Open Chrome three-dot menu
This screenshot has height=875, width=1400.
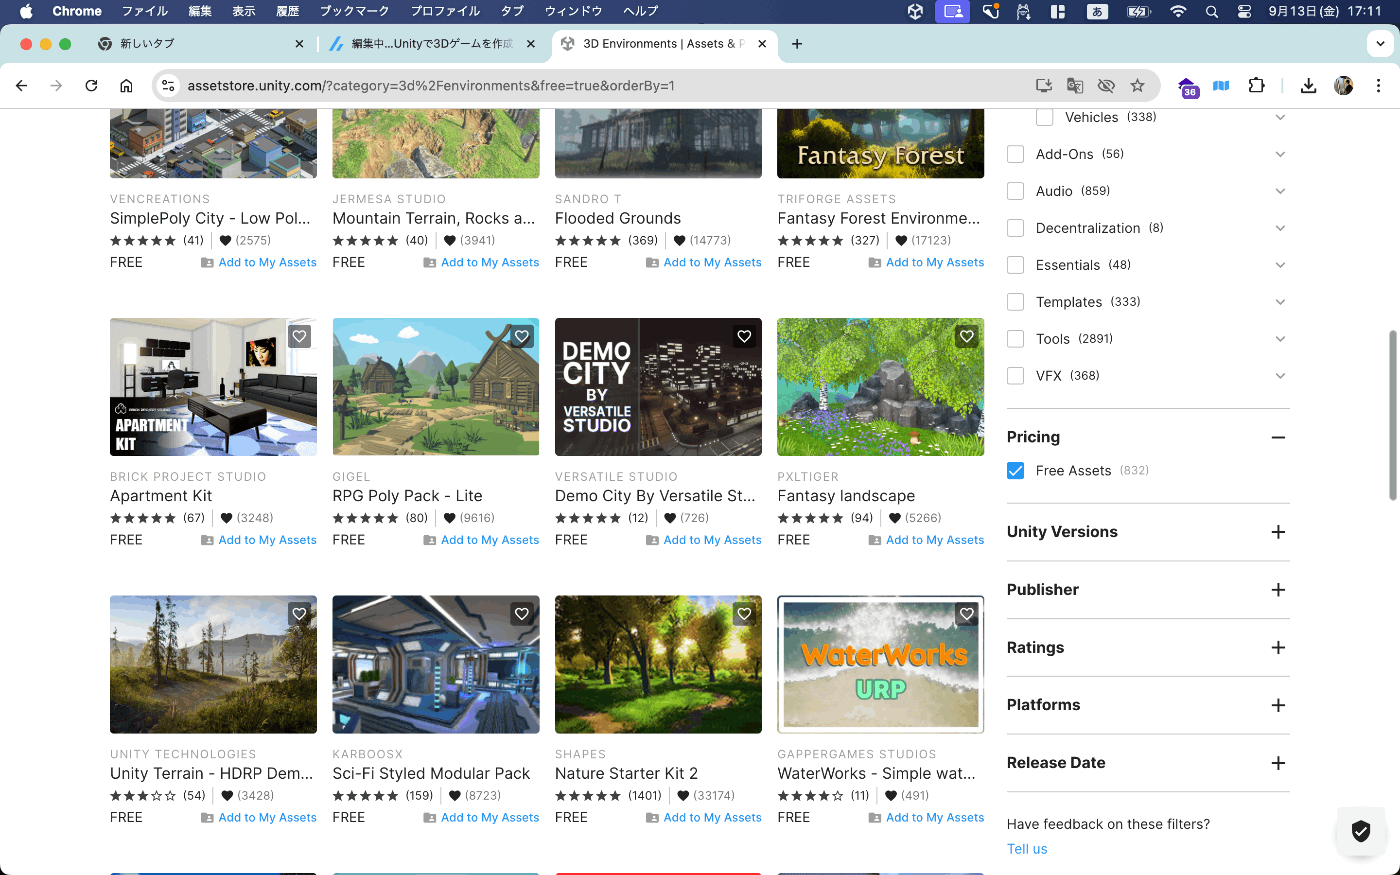point(1378,86)
